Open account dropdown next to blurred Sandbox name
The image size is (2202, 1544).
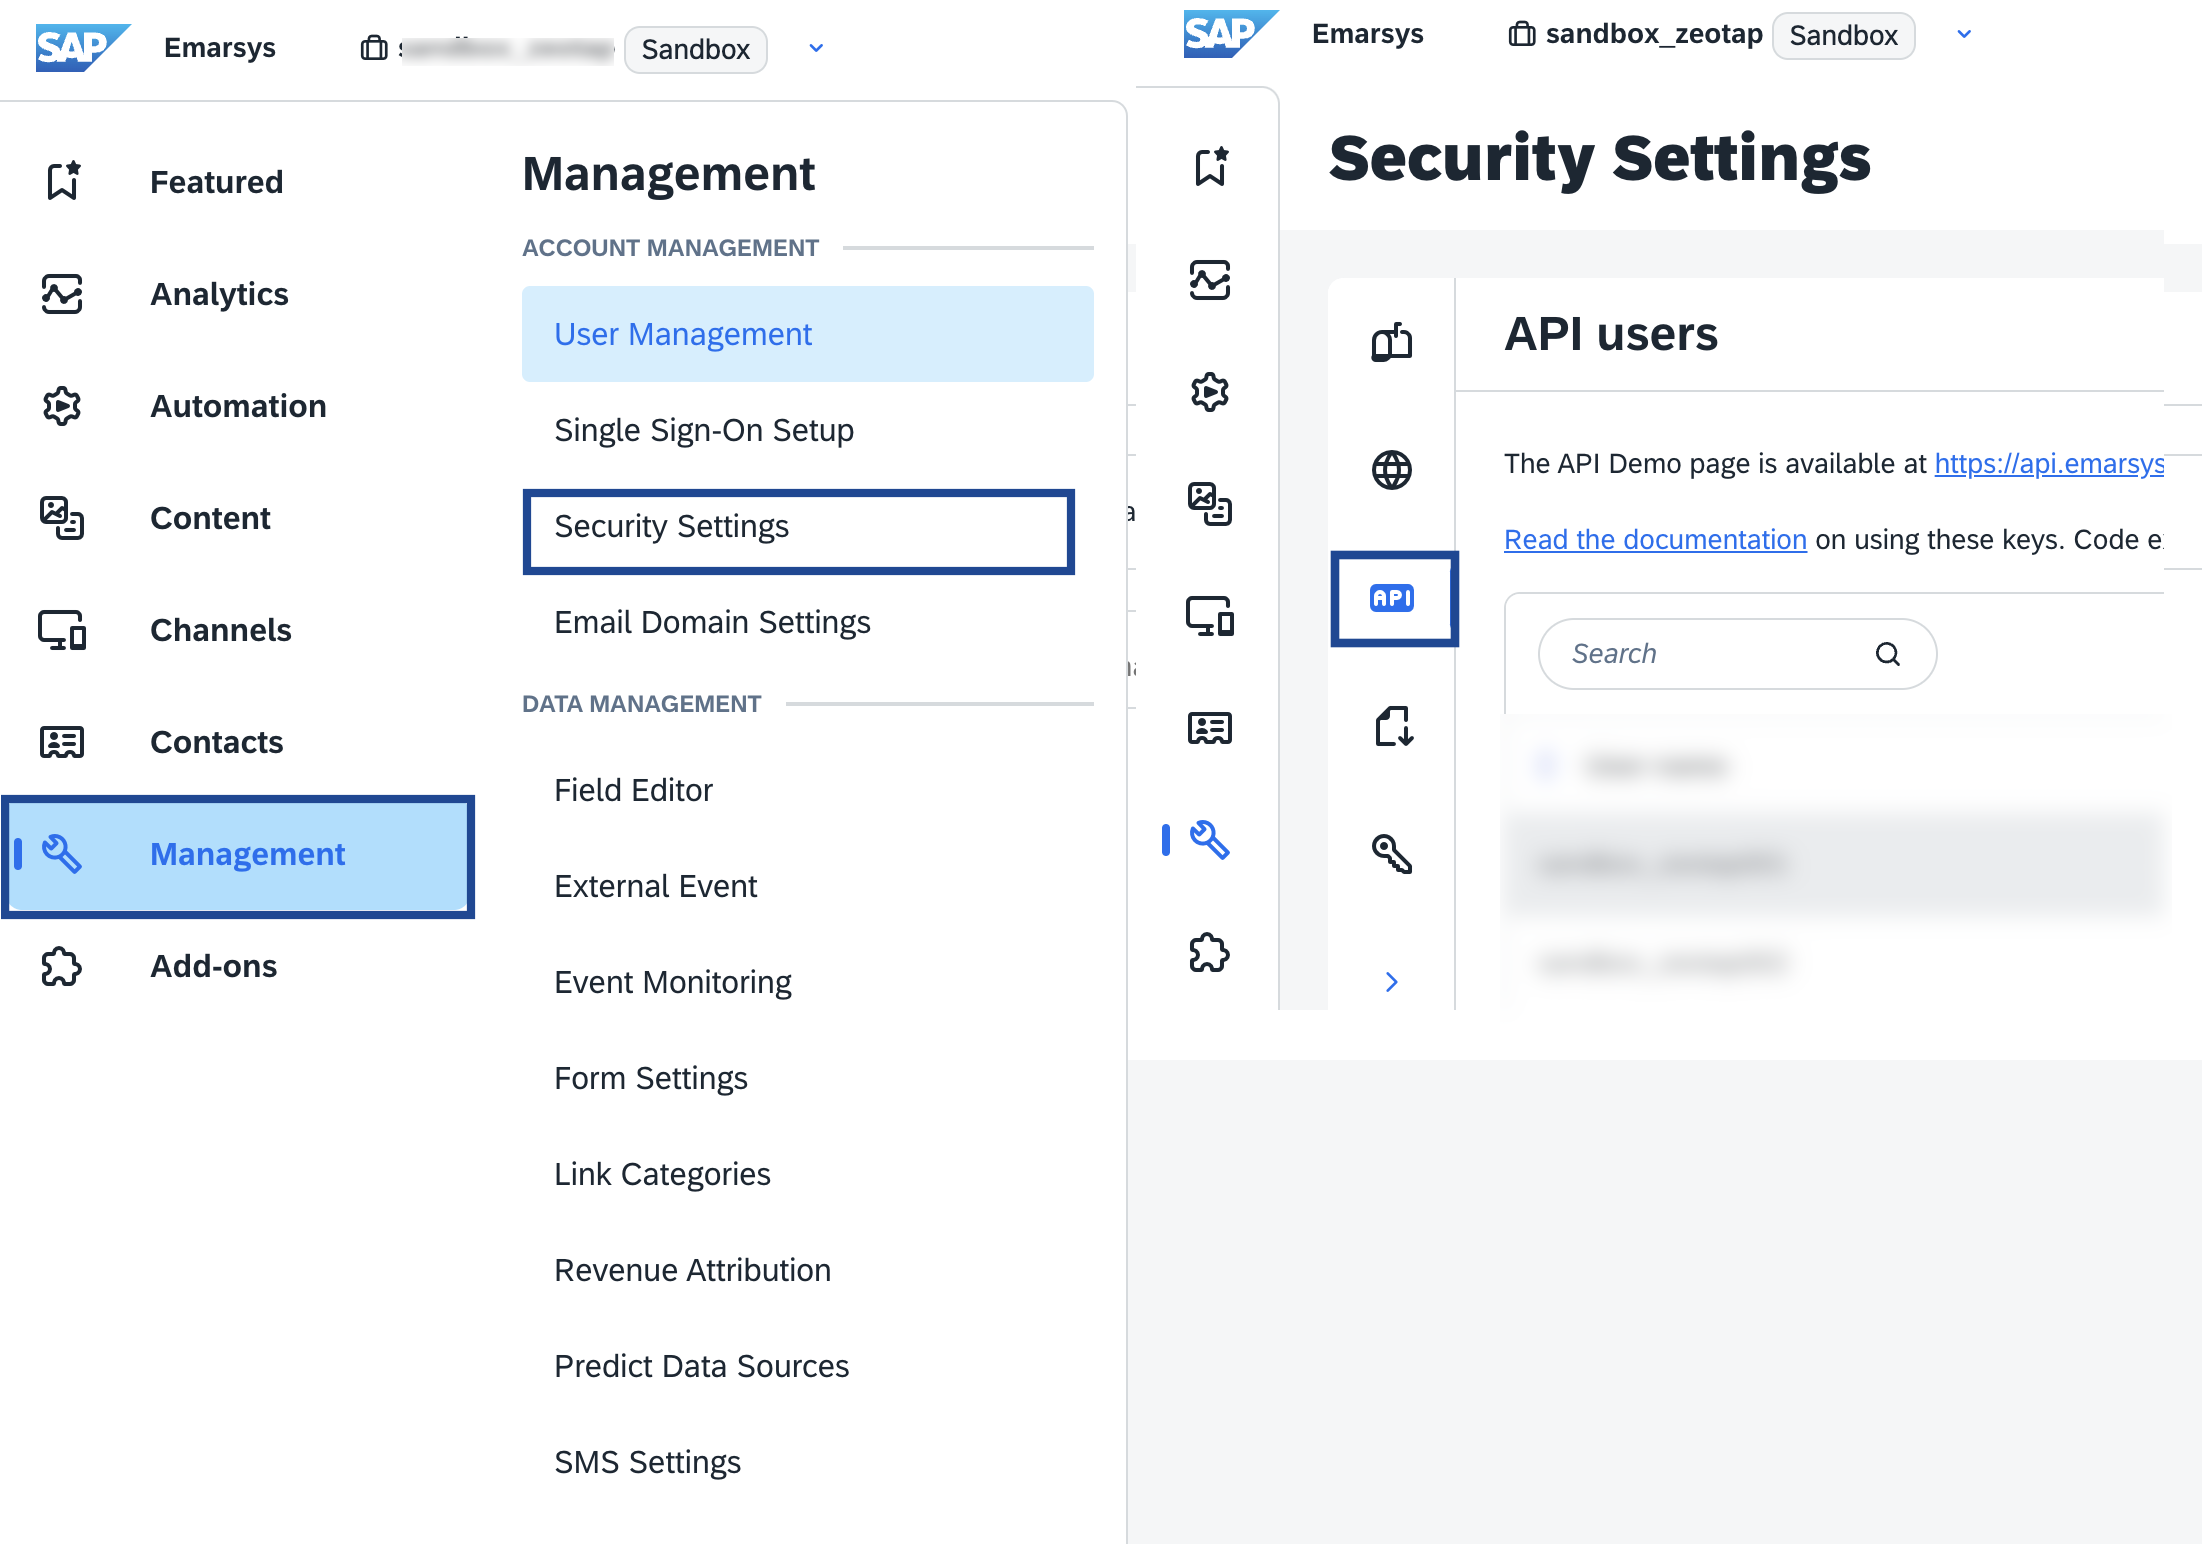(x=816, y=48)
